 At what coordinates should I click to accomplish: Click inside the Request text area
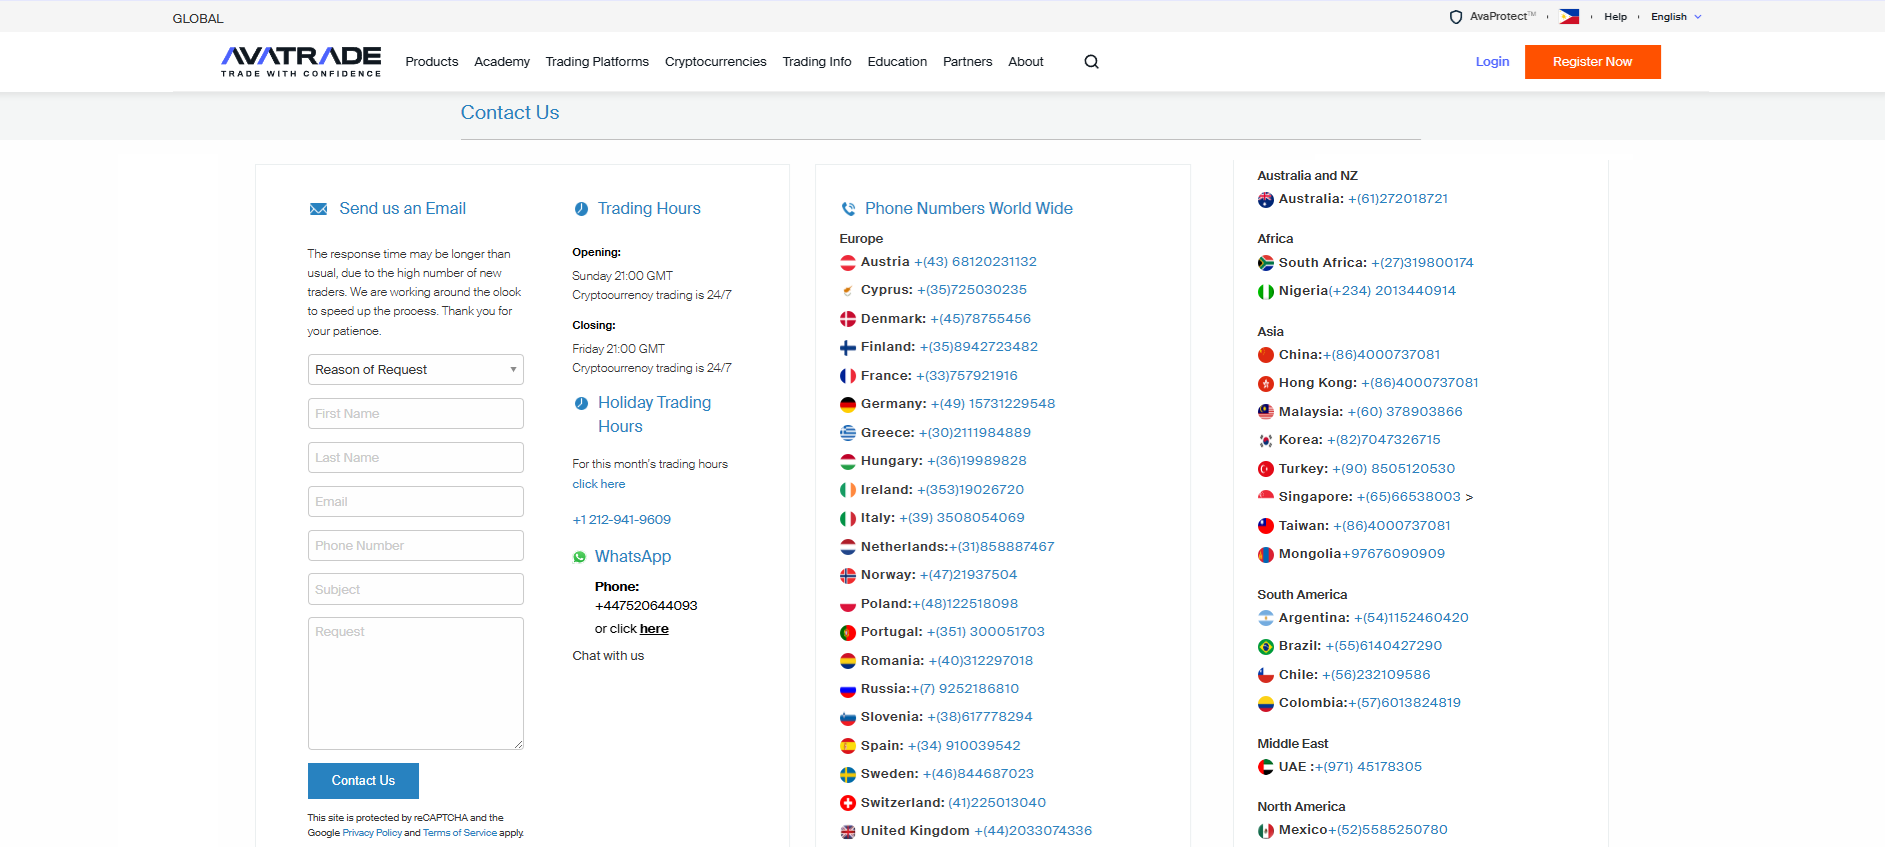click(416, 684)
